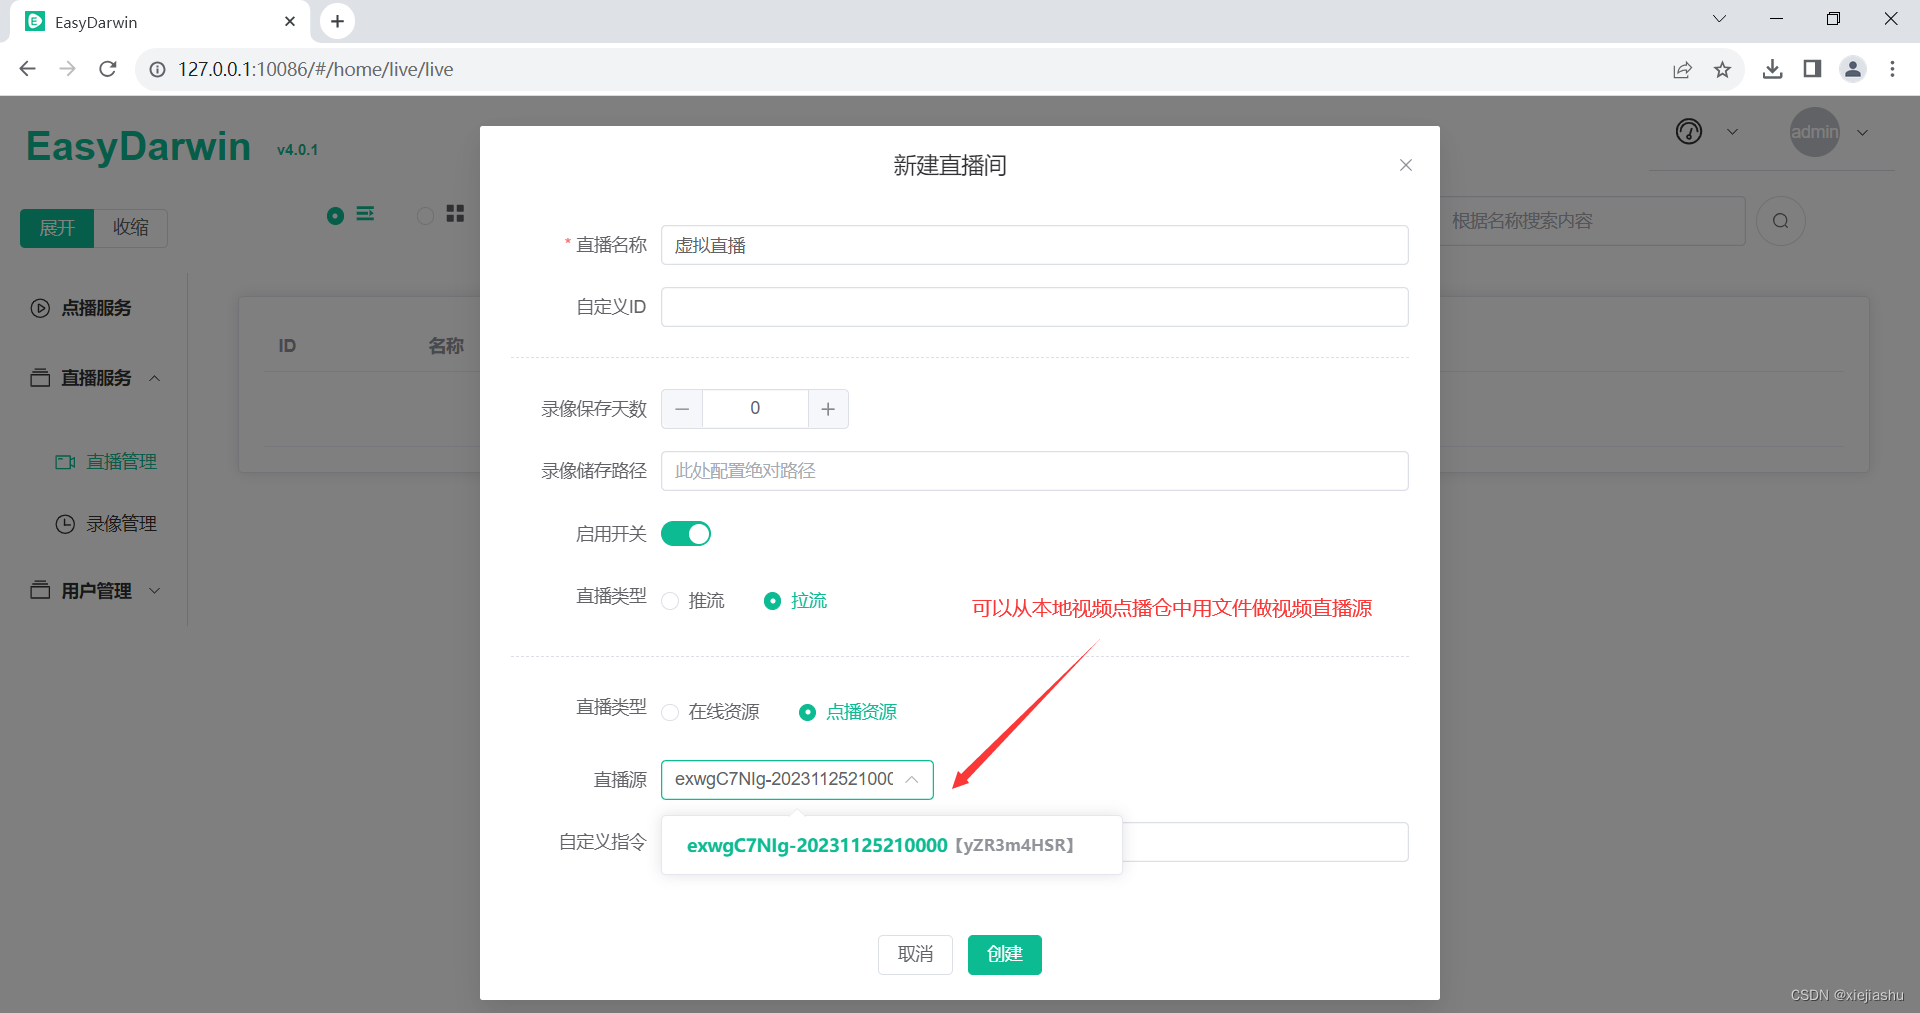Click the 直播管理 camera icon
Image resolution: width=1920 pixels, height=1013 pixels.
64,461
